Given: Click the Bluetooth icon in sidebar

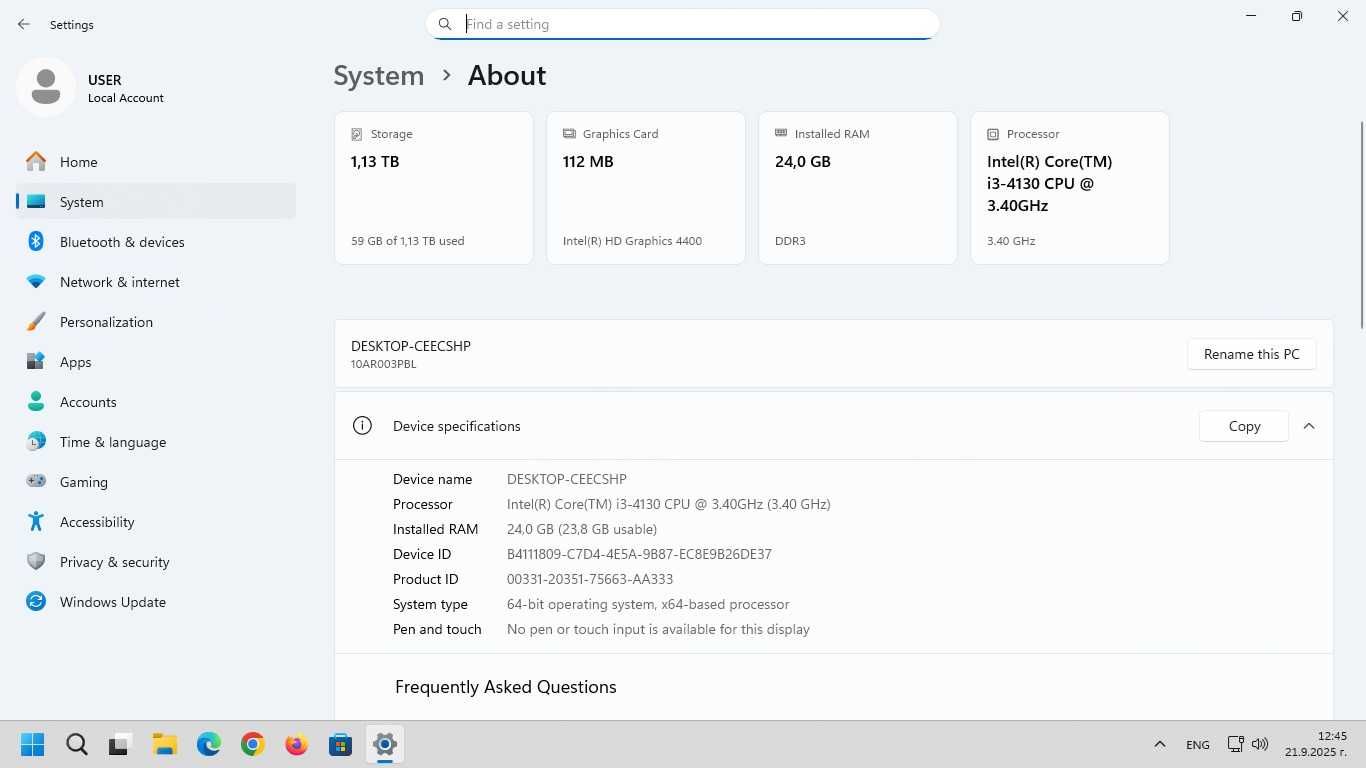Looking at the screenshot, I should click(x=36, y=241).
